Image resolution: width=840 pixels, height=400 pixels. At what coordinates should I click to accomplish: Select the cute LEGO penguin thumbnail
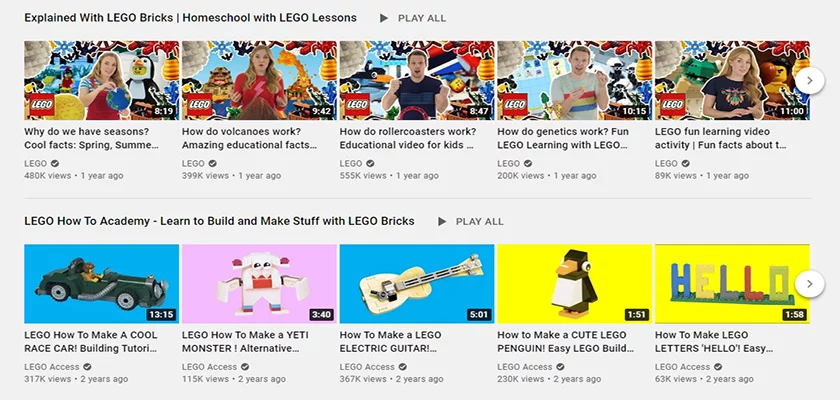(575, 284)
